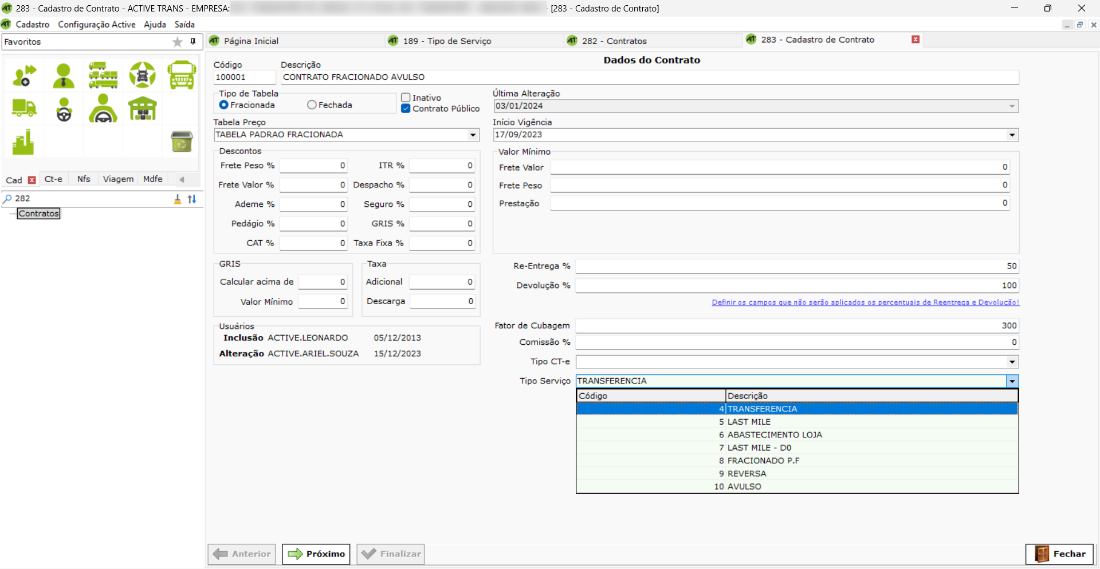Screen dimensions: 1100x569
Task: Open the front-view bus favorite icon
Action: pyautogui.click(x=182, y=75)
